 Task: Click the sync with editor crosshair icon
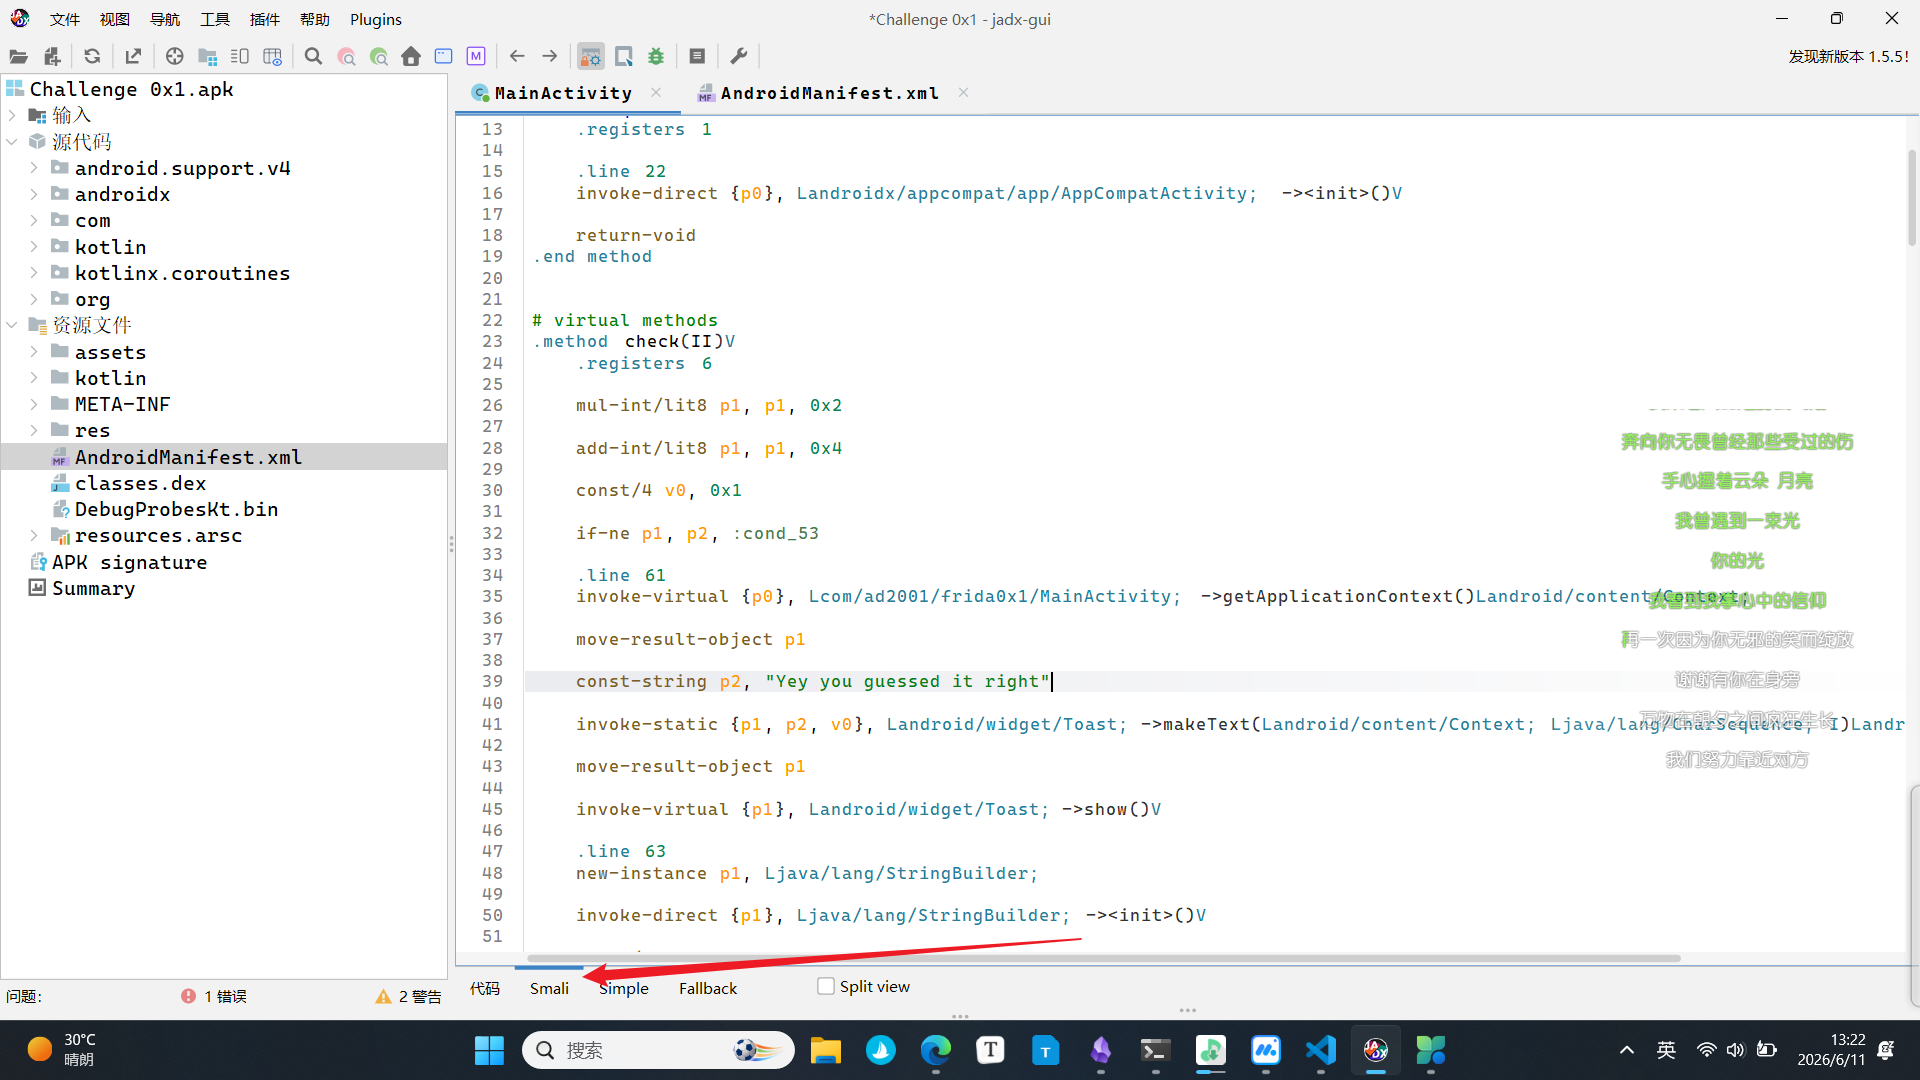tap(174, 56)
